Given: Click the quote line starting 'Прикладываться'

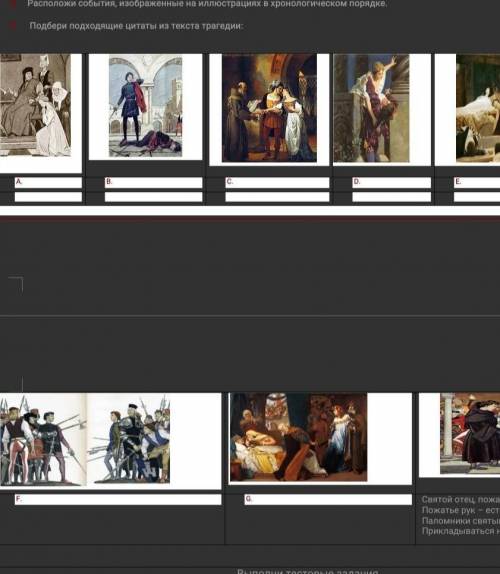Looking at the screenshot, I should click(x=461, y=531).
